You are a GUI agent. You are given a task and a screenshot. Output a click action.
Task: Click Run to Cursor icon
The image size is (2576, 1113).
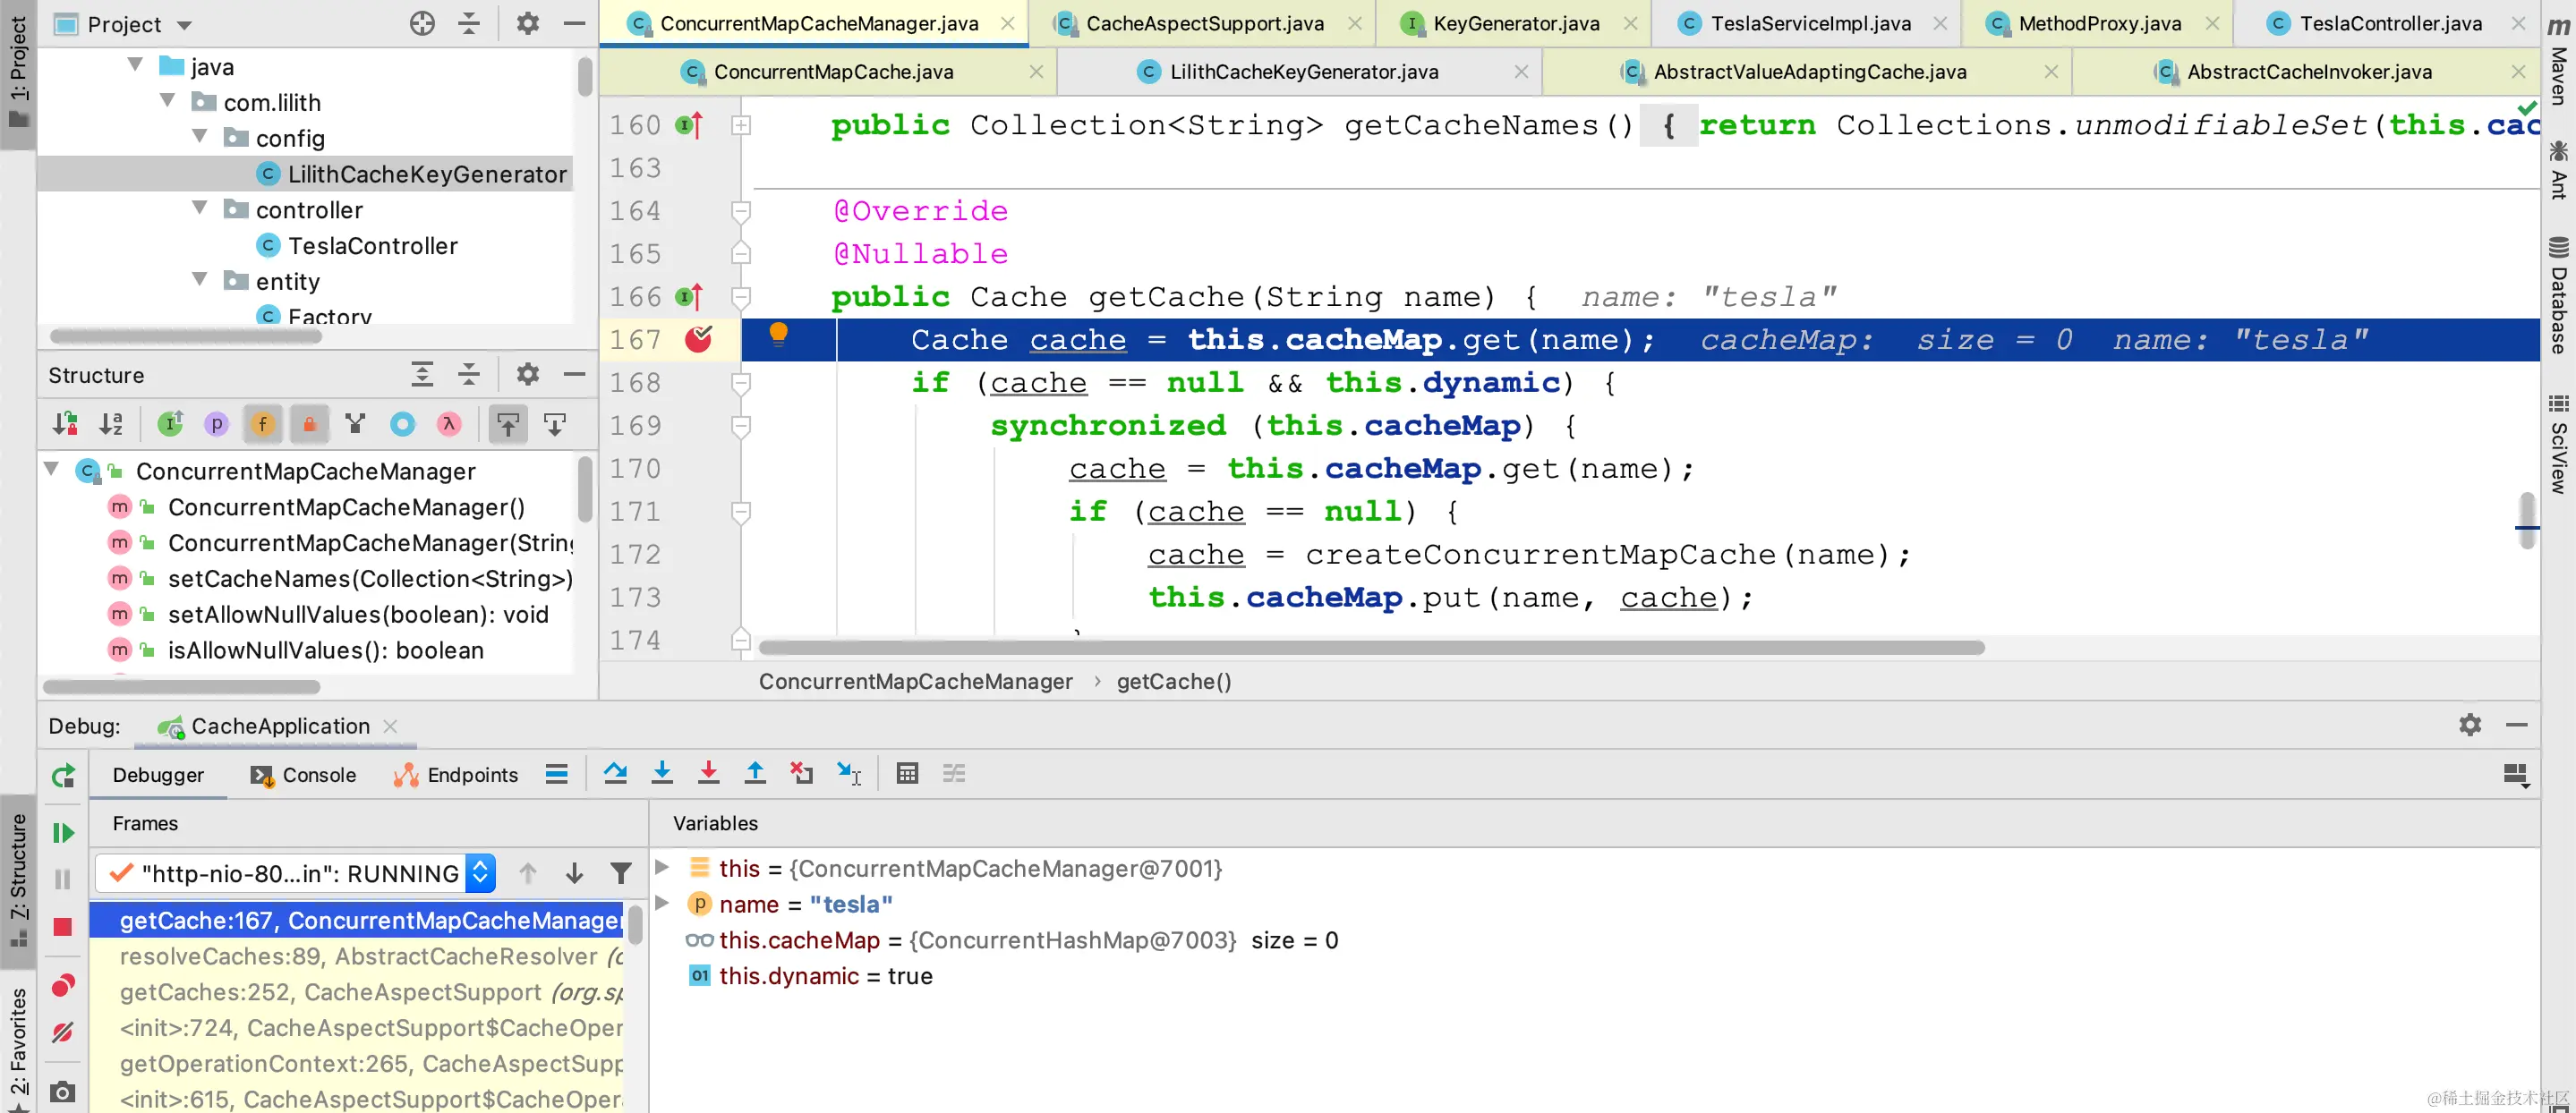click(849, 773)
